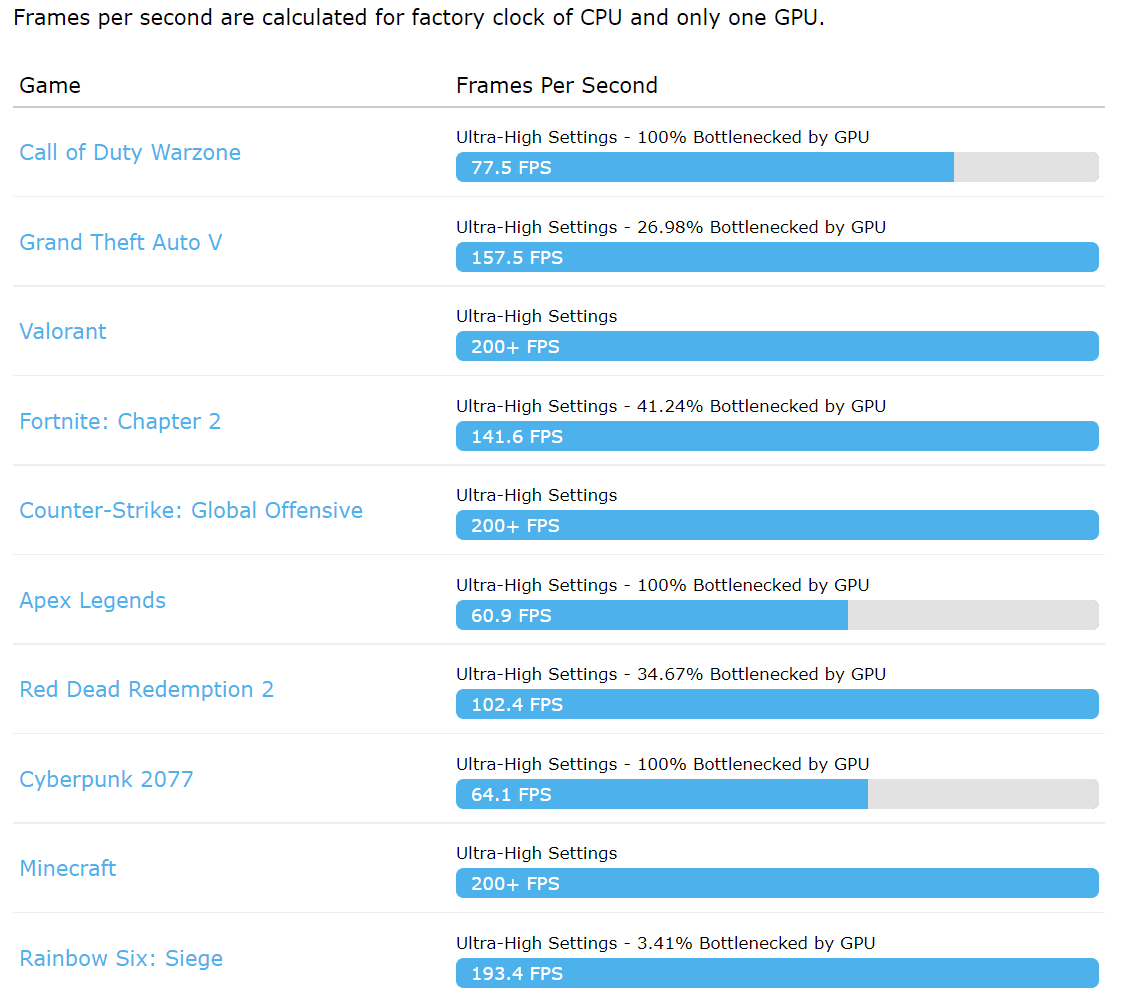
Task: Click Valorant's 200+ FPS bar
Action: tap(777, 347)
